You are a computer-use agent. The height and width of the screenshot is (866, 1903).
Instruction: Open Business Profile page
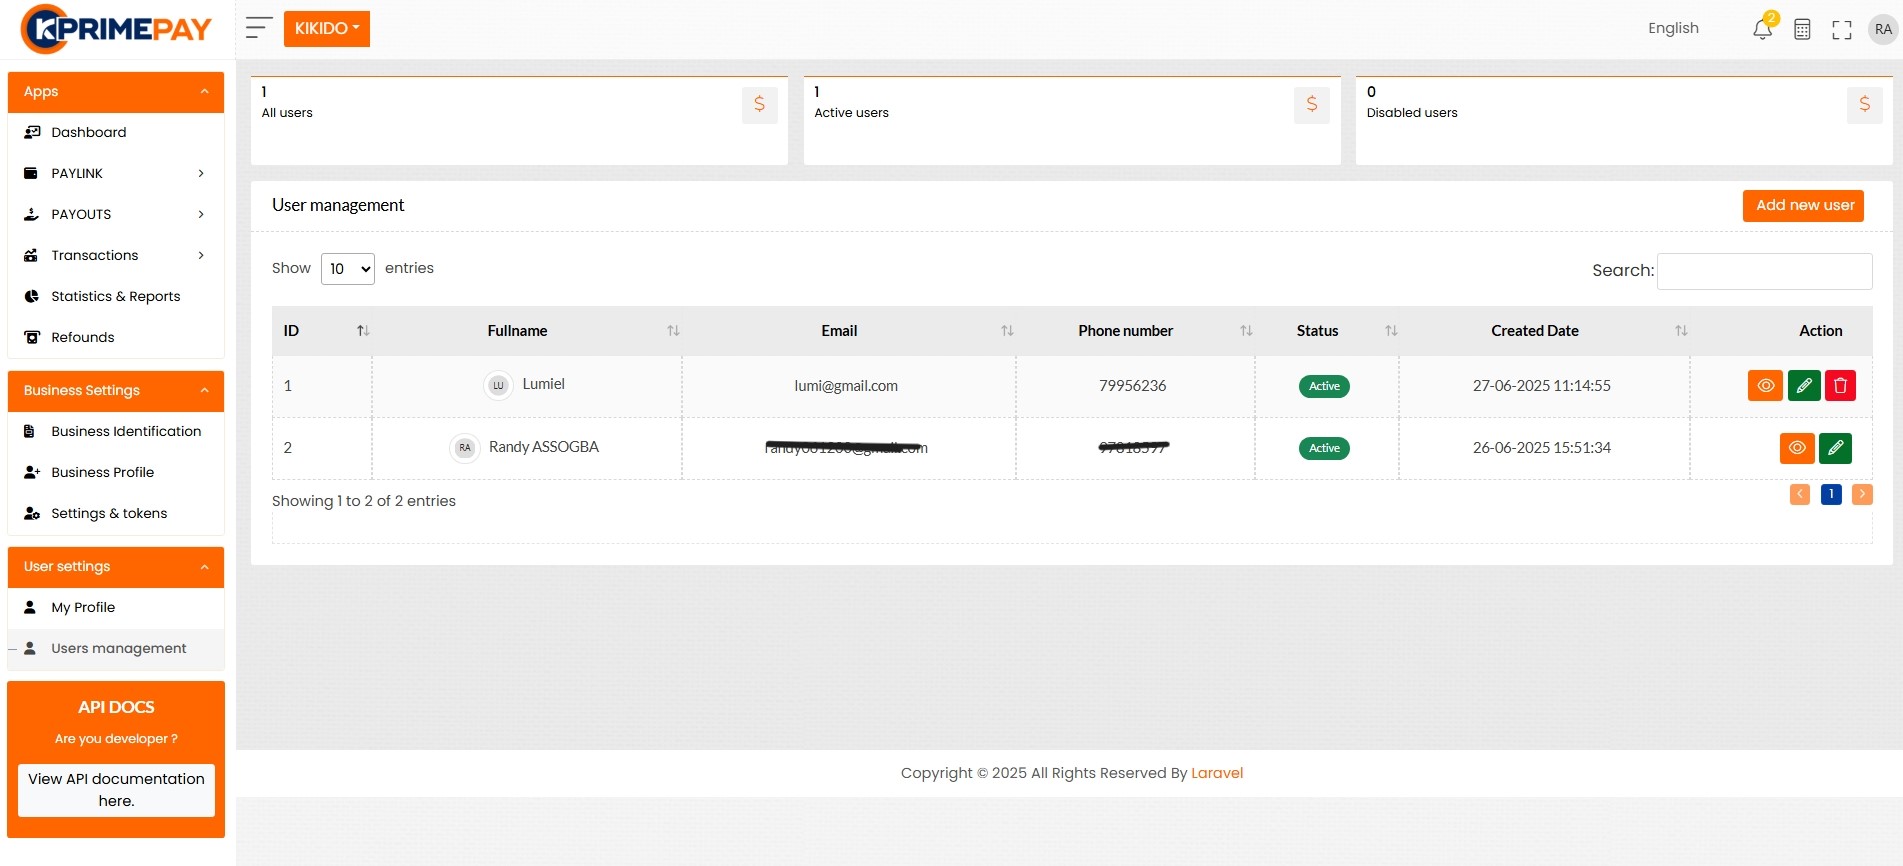tap(116, 472)
